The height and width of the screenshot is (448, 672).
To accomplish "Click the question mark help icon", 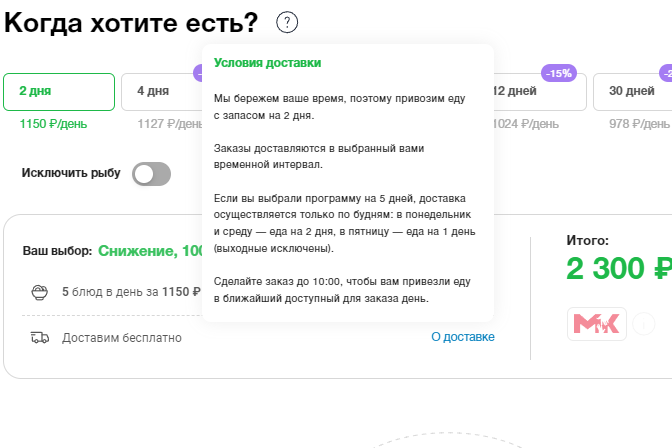I will pos(287,22).
